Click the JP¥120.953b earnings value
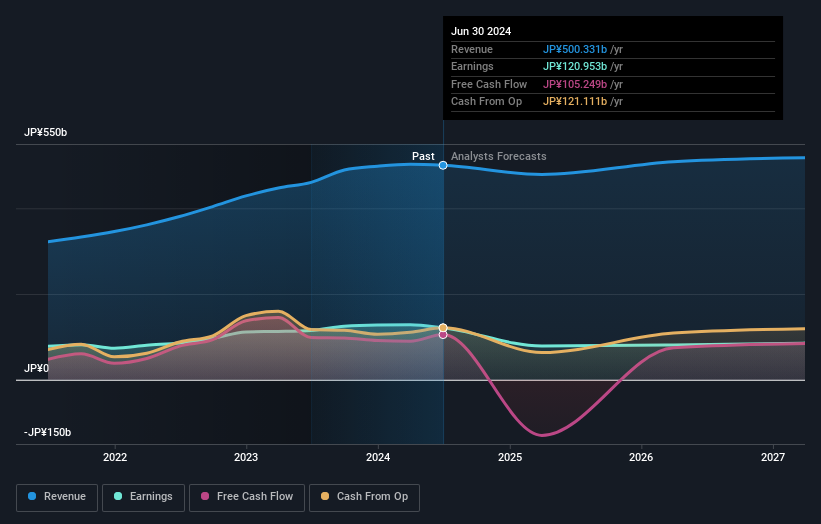 (x=575, y=66)
